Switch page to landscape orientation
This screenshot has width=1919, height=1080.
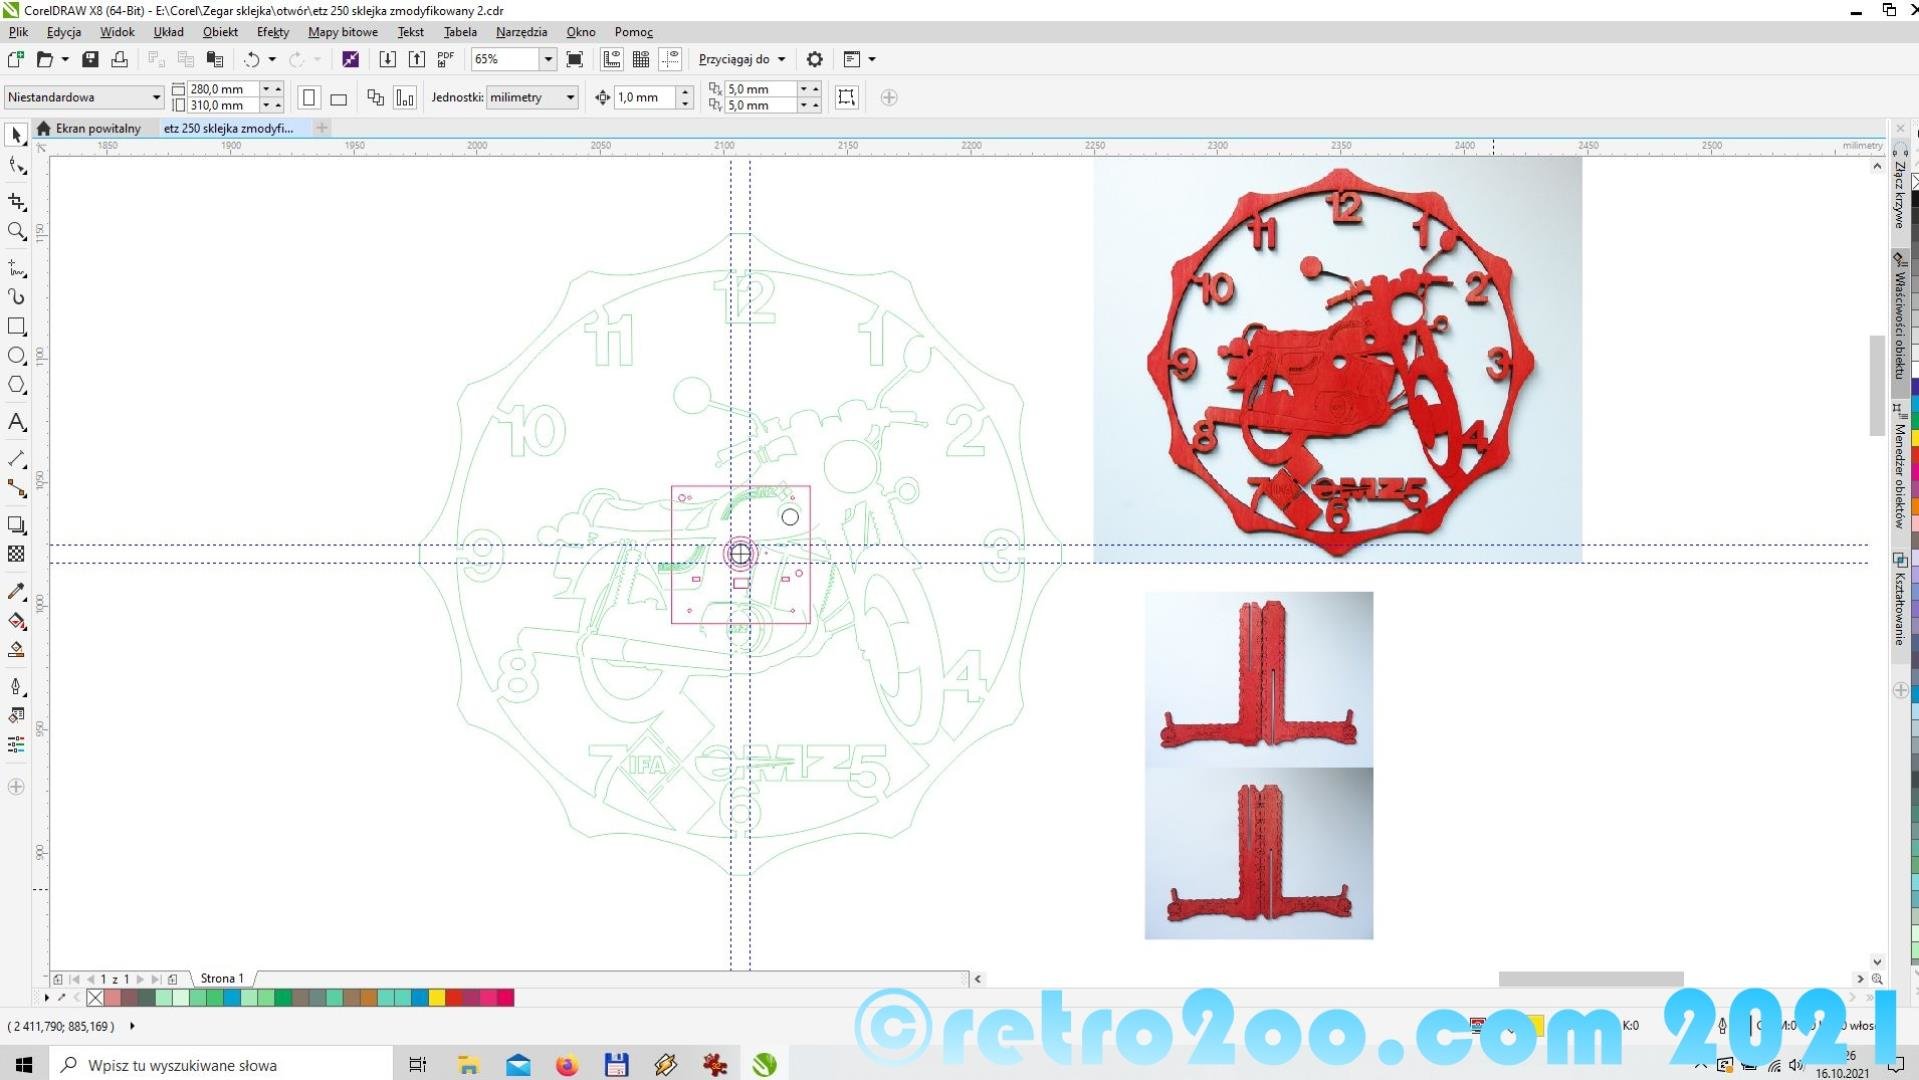click(339, 98)
